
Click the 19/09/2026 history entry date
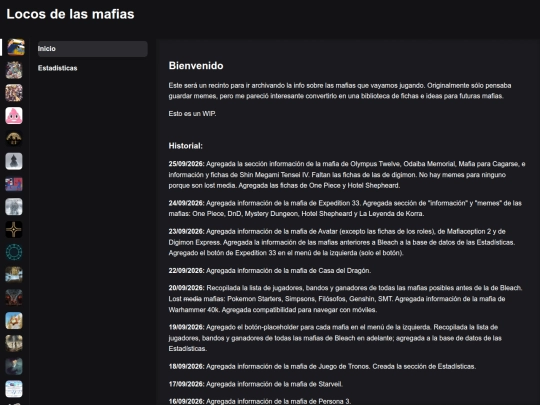pyautogui.click(x=186, y=327)
